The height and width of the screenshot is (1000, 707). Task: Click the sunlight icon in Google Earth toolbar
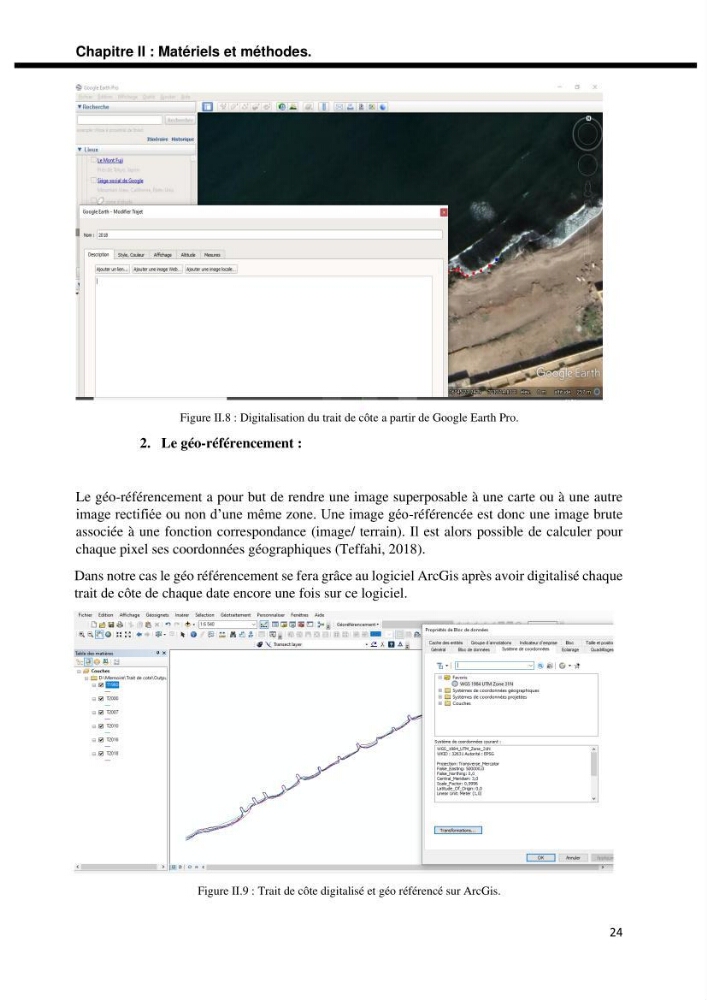pyautogui.click(x=292, y=107)
